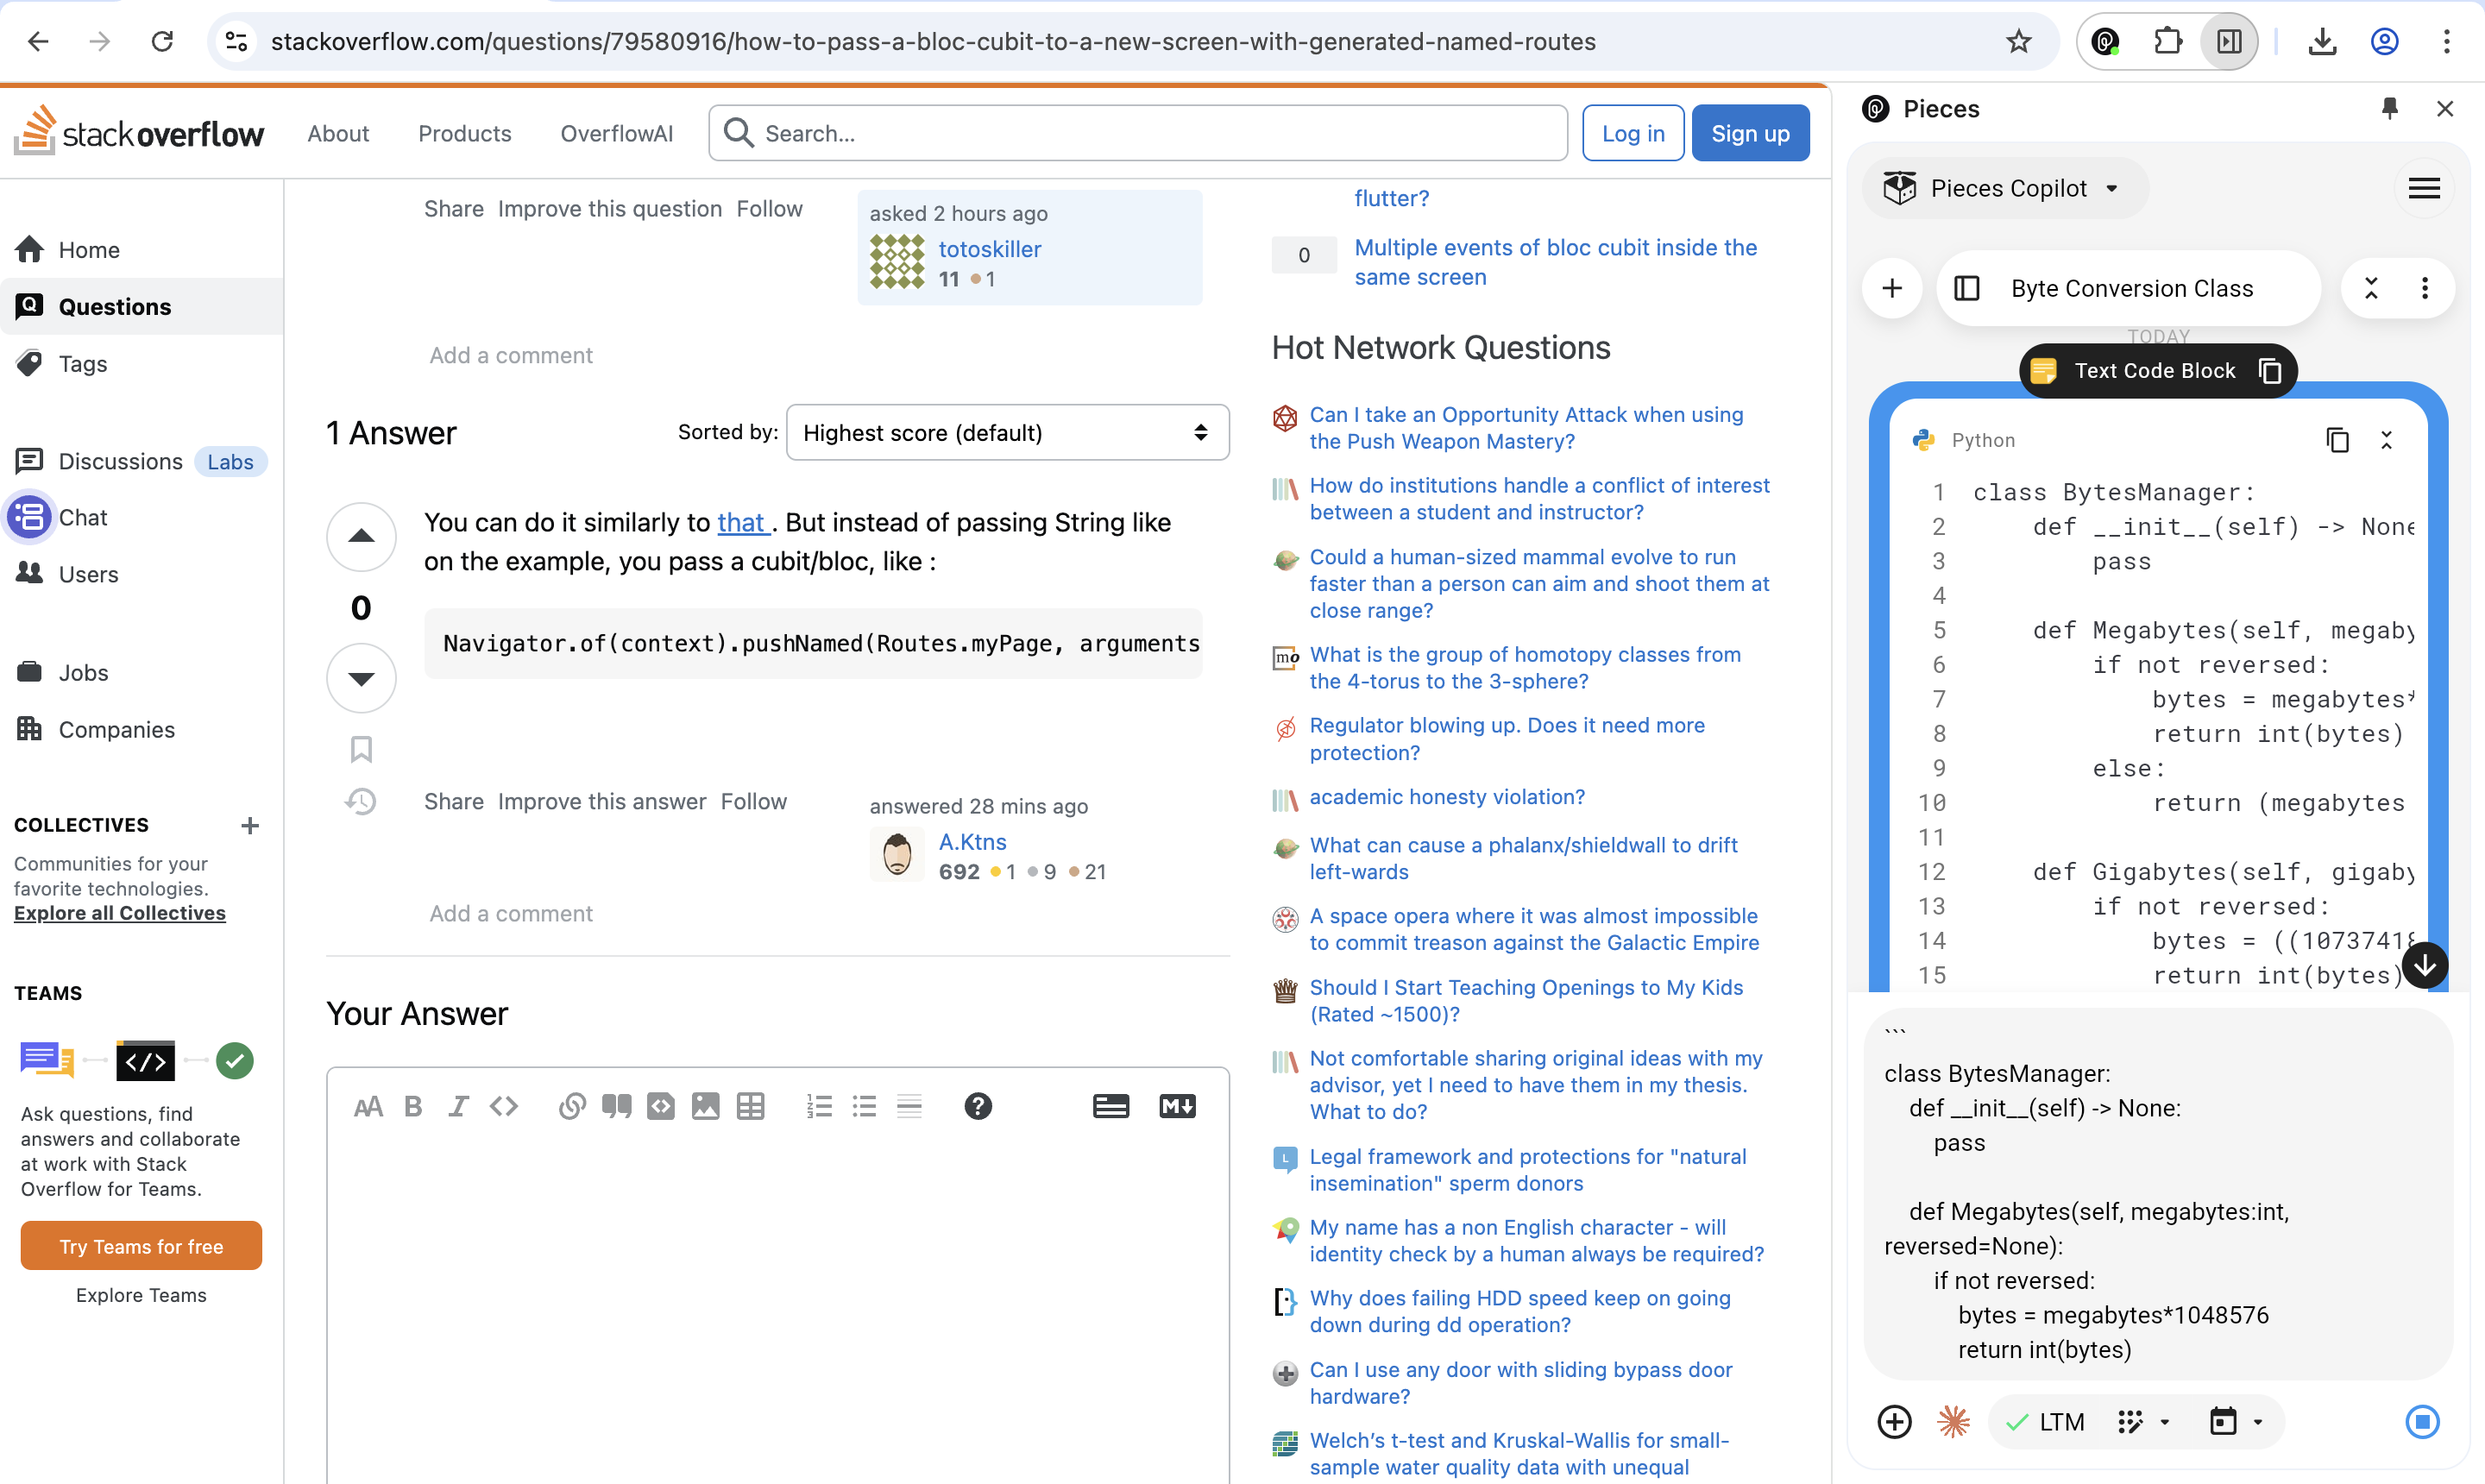Copy Python code snippet in Pieces

2337,440
